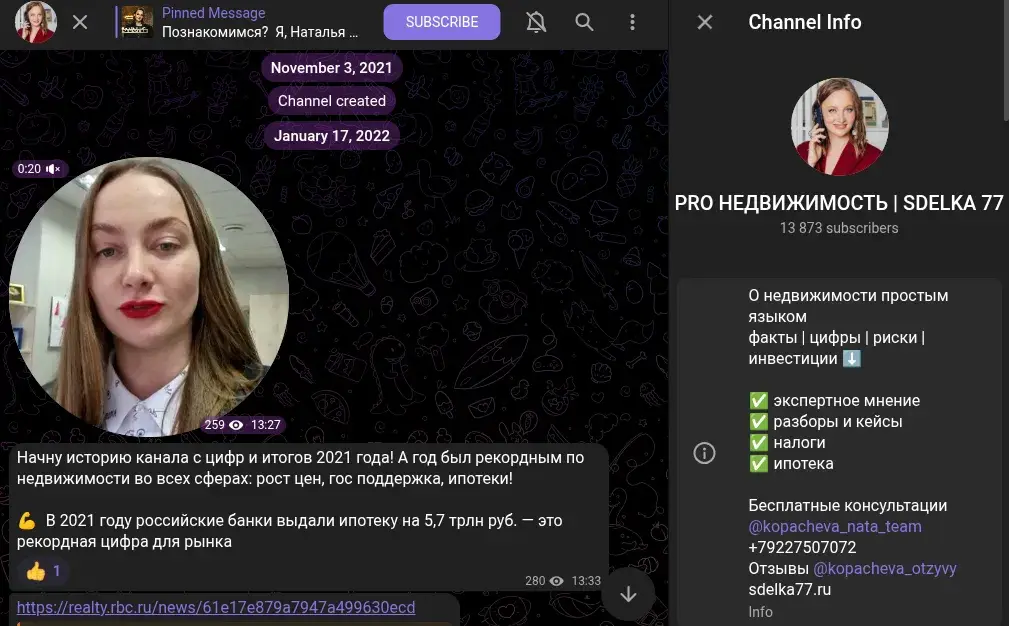This screenshot has height=626, width=1009.
Task: Click the phone number +79227507072
Action: click(x=802, y=548)
